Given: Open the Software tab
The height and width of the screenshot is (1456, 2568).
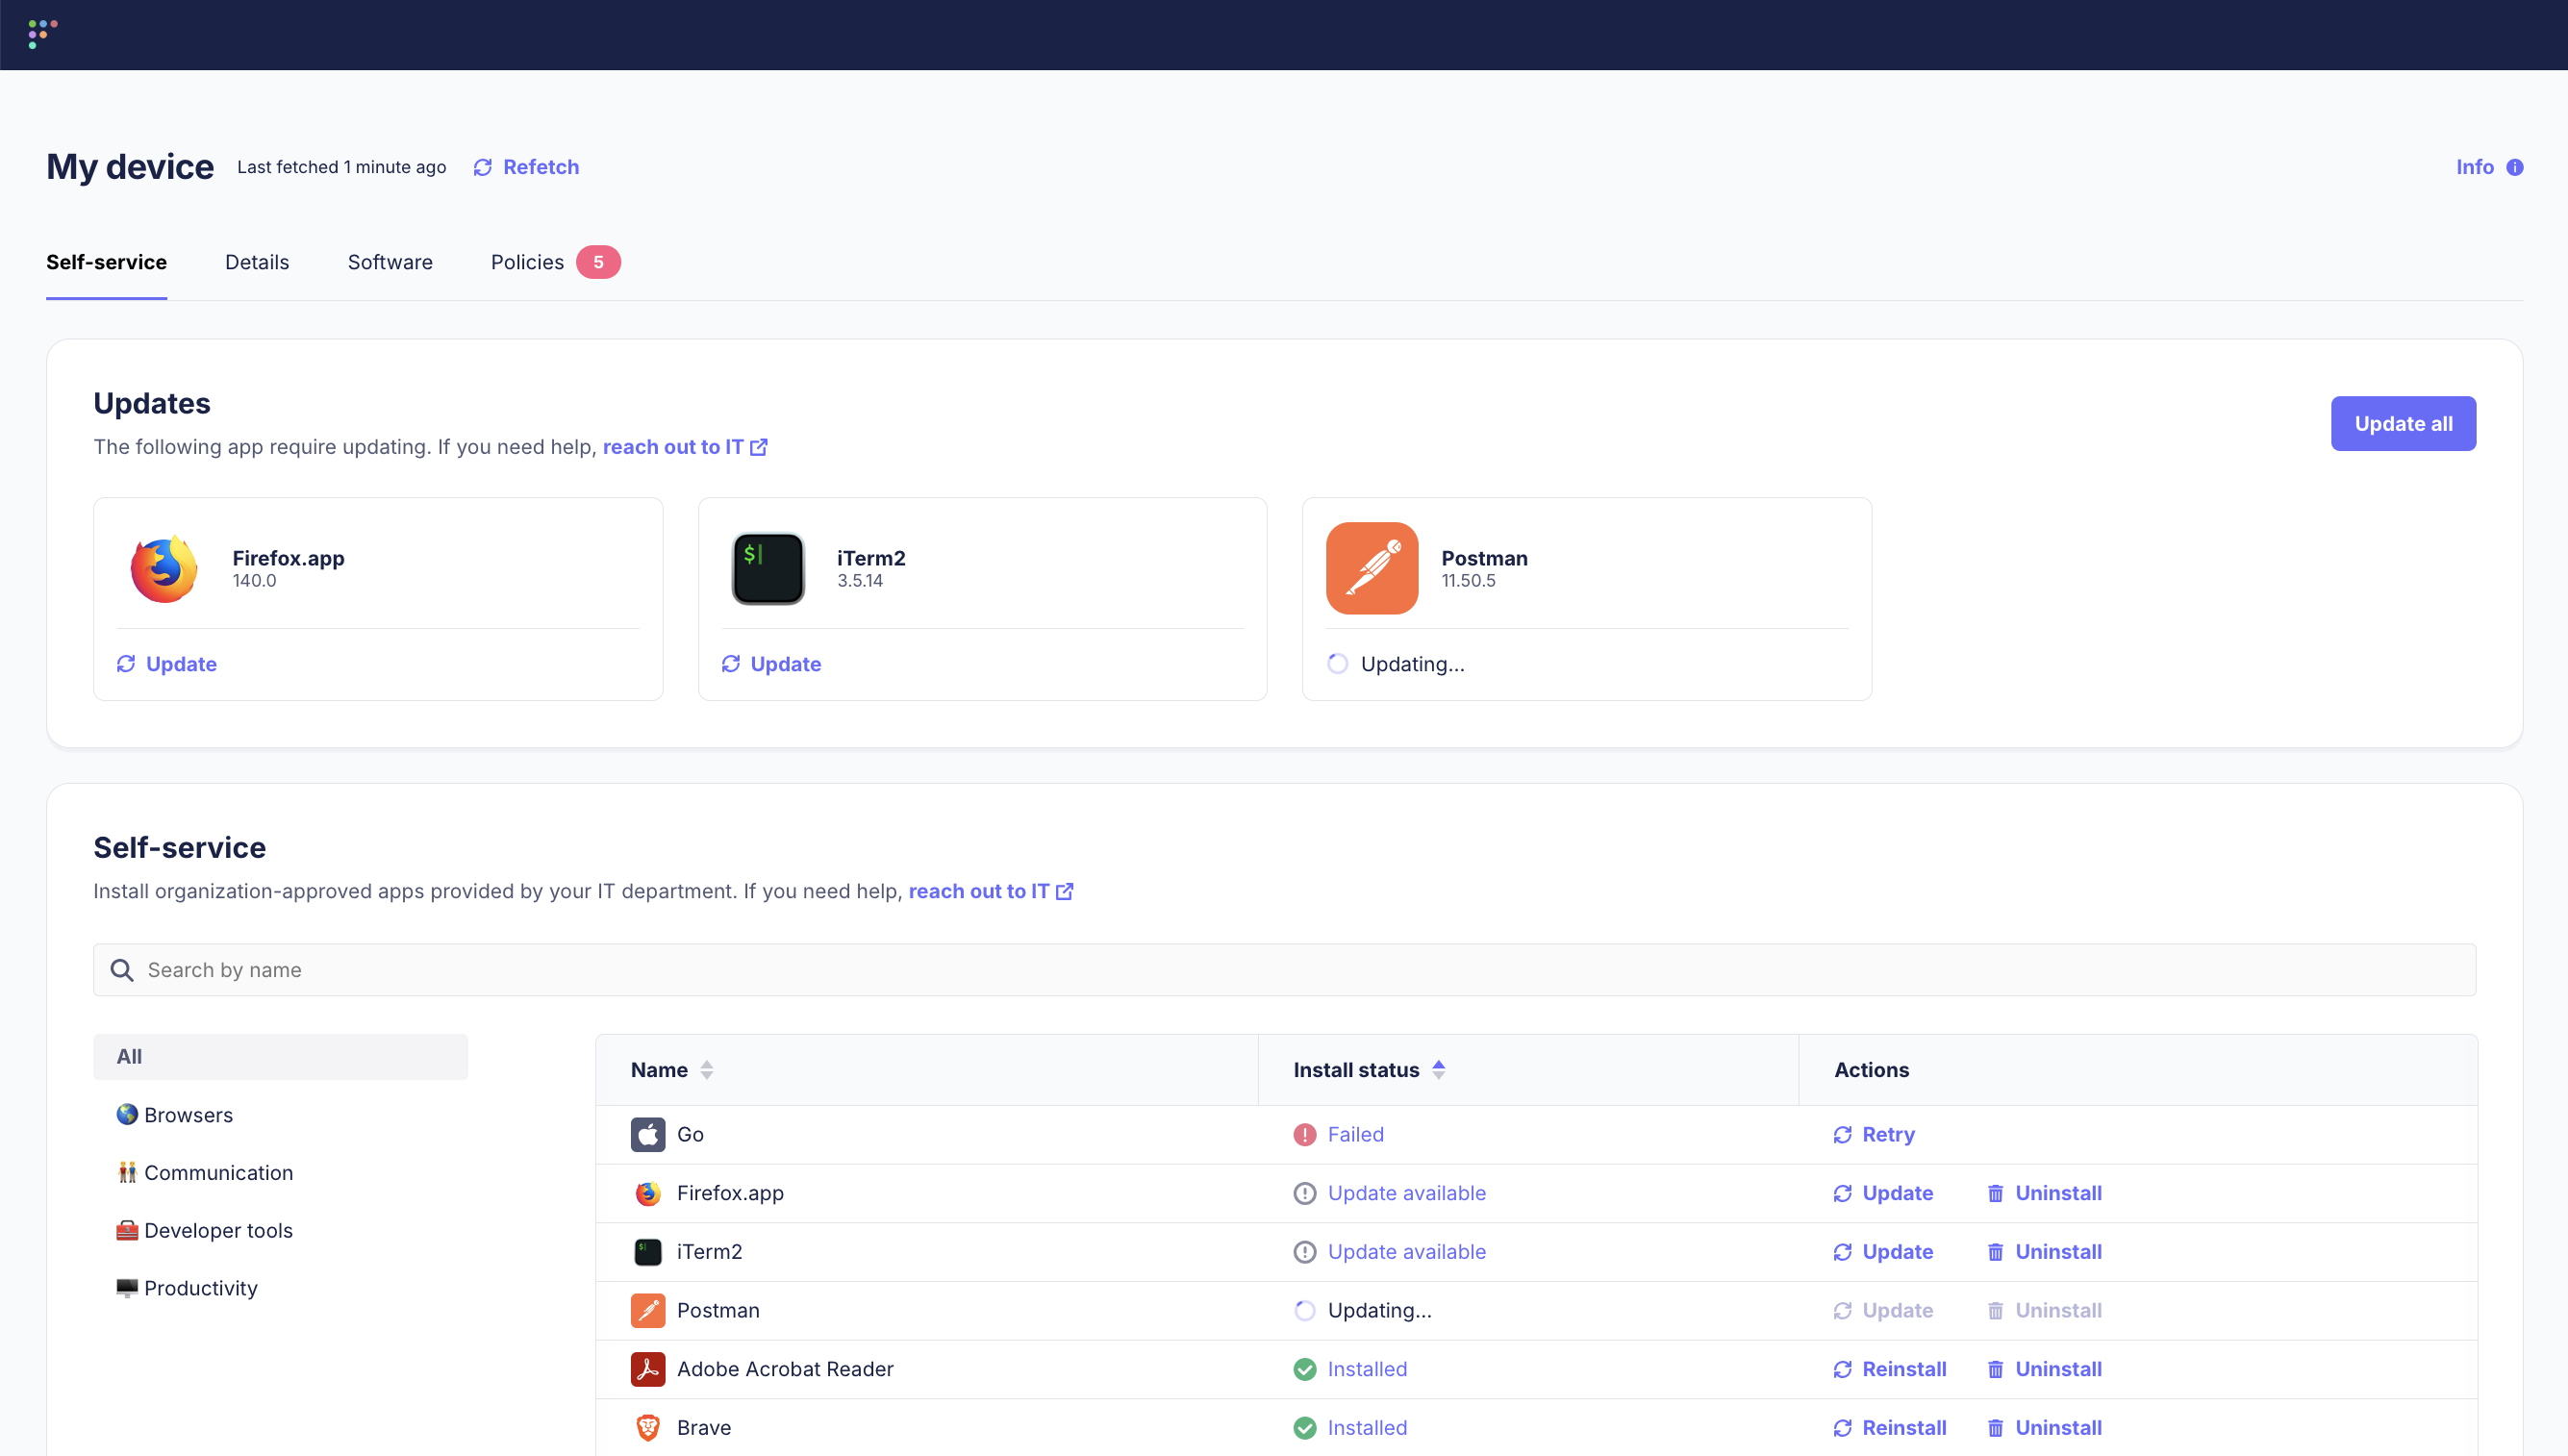Looking at the screenshot, I should pyautogui.click(x=390, y=262).
